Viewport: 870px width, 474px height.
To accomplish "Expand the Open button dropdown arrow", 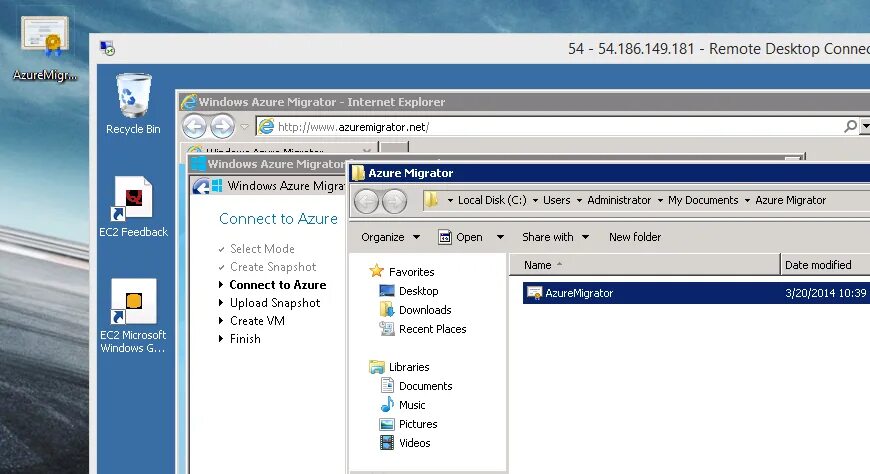I will (x=500, y=237).
